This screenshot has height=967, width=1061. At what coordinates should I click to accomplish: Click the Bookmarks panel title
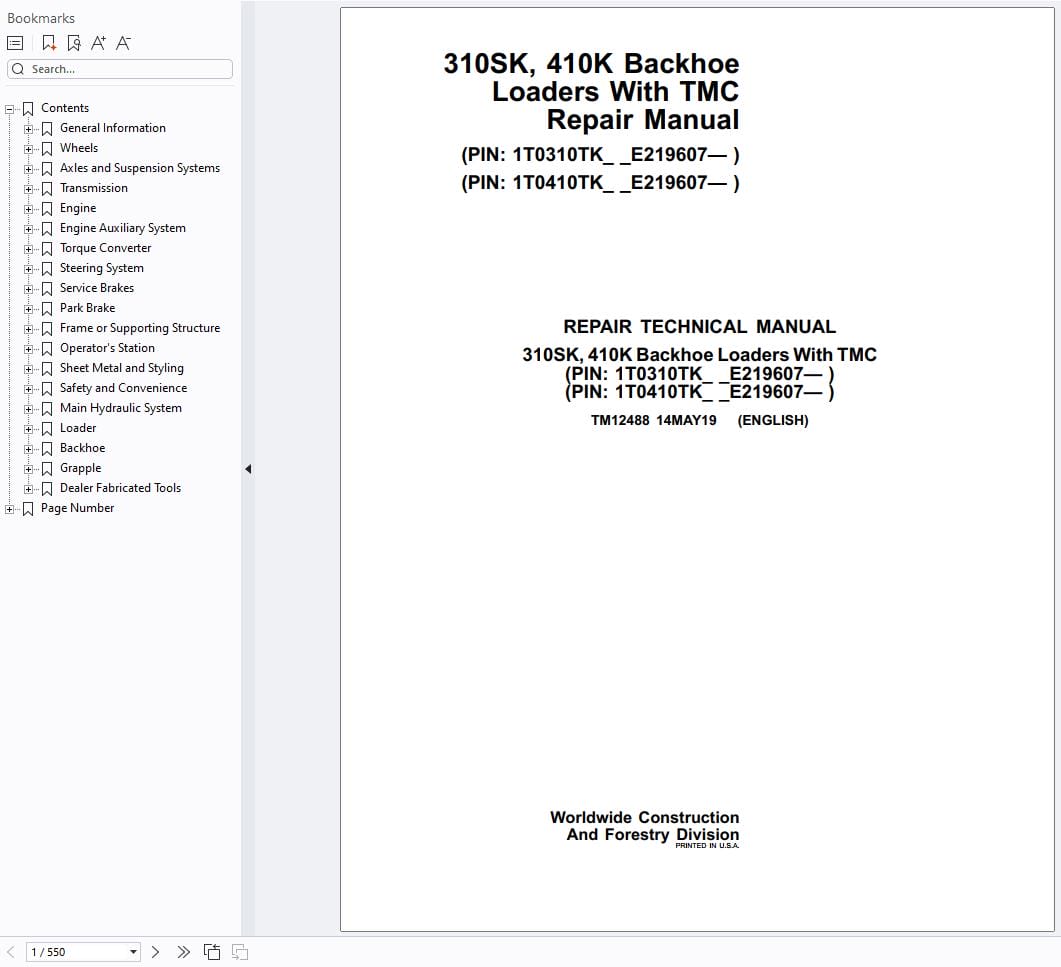tap(41, 18)
